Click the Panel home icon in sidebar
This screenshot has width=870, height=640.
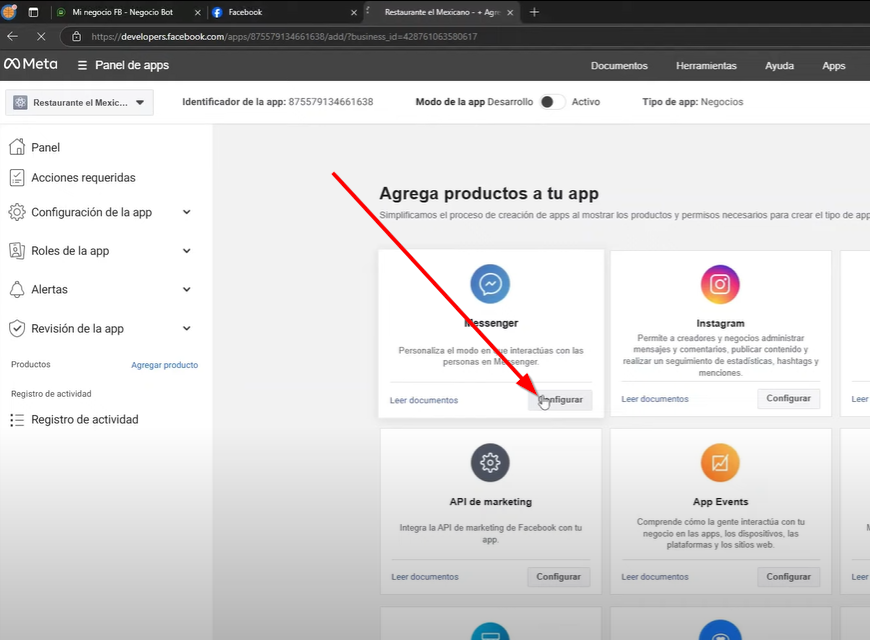tap(17, 147)
